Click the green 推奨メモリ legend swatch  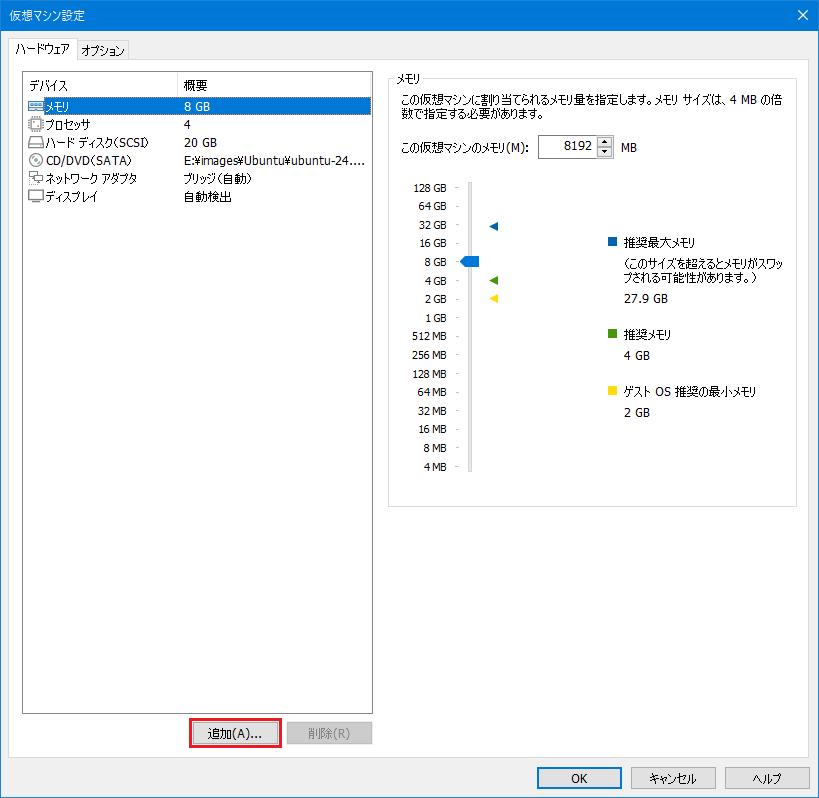(x=613, y=333)
